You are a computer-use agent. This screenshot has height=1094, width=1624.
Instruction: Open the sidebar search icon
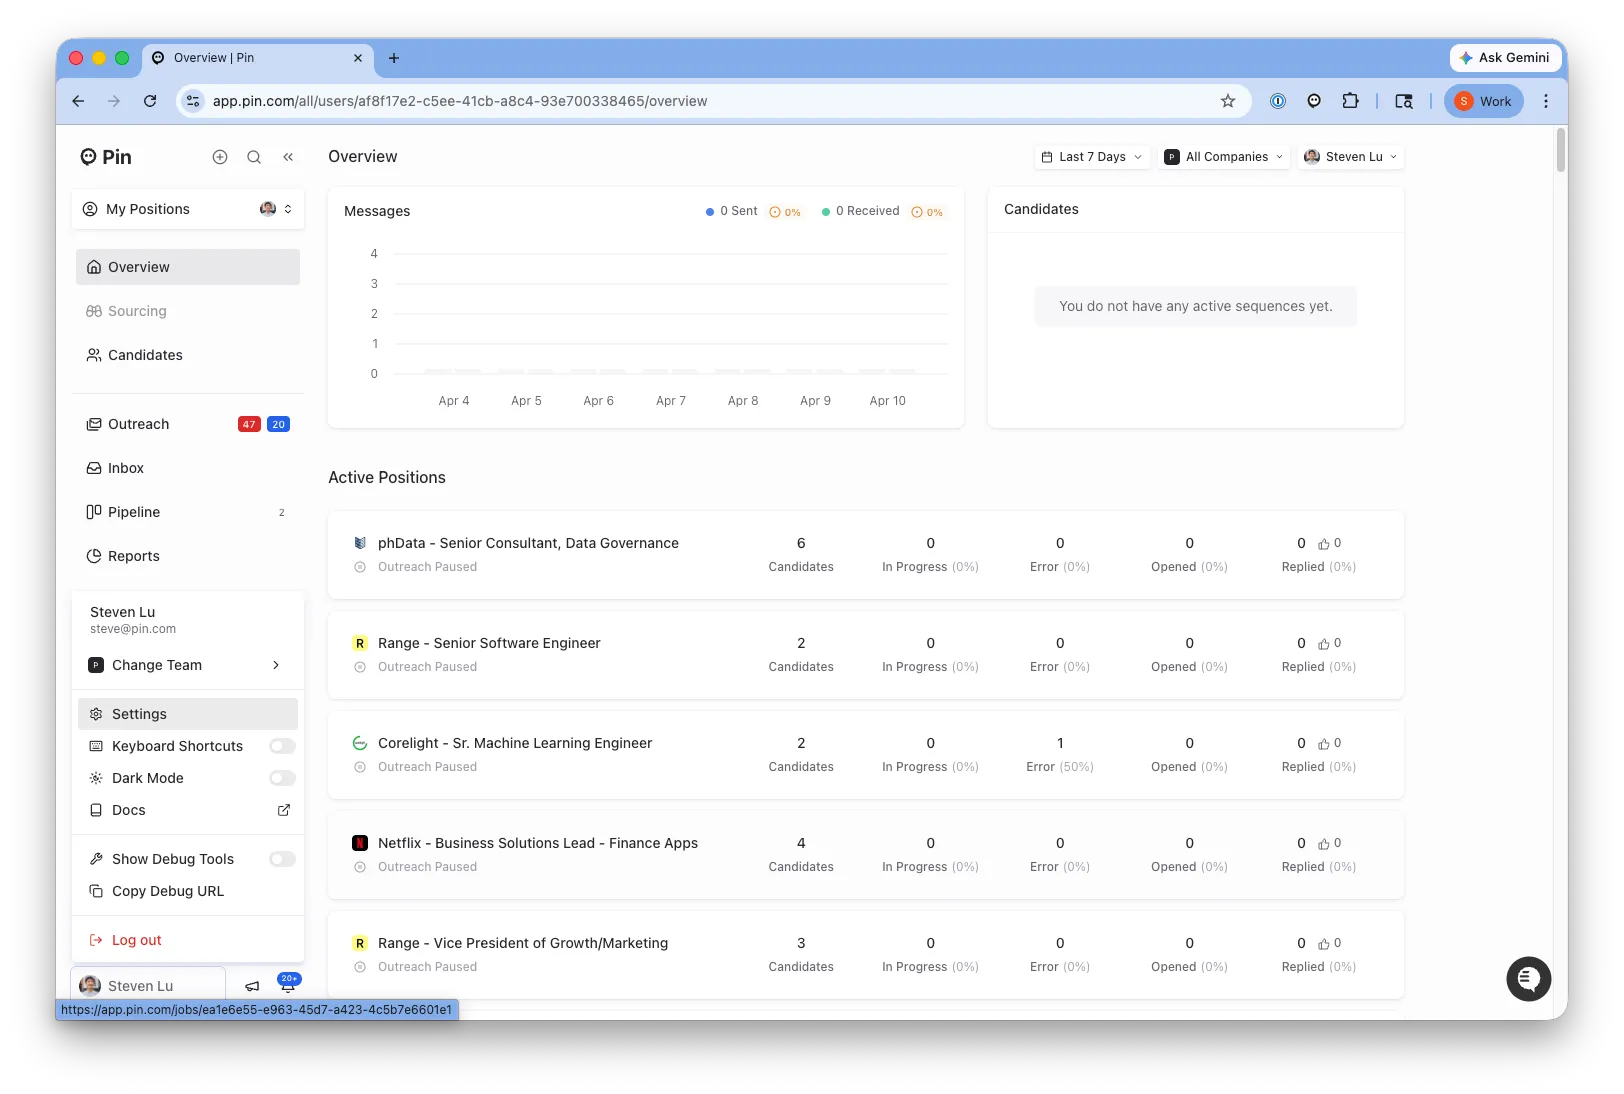(254, 157)
